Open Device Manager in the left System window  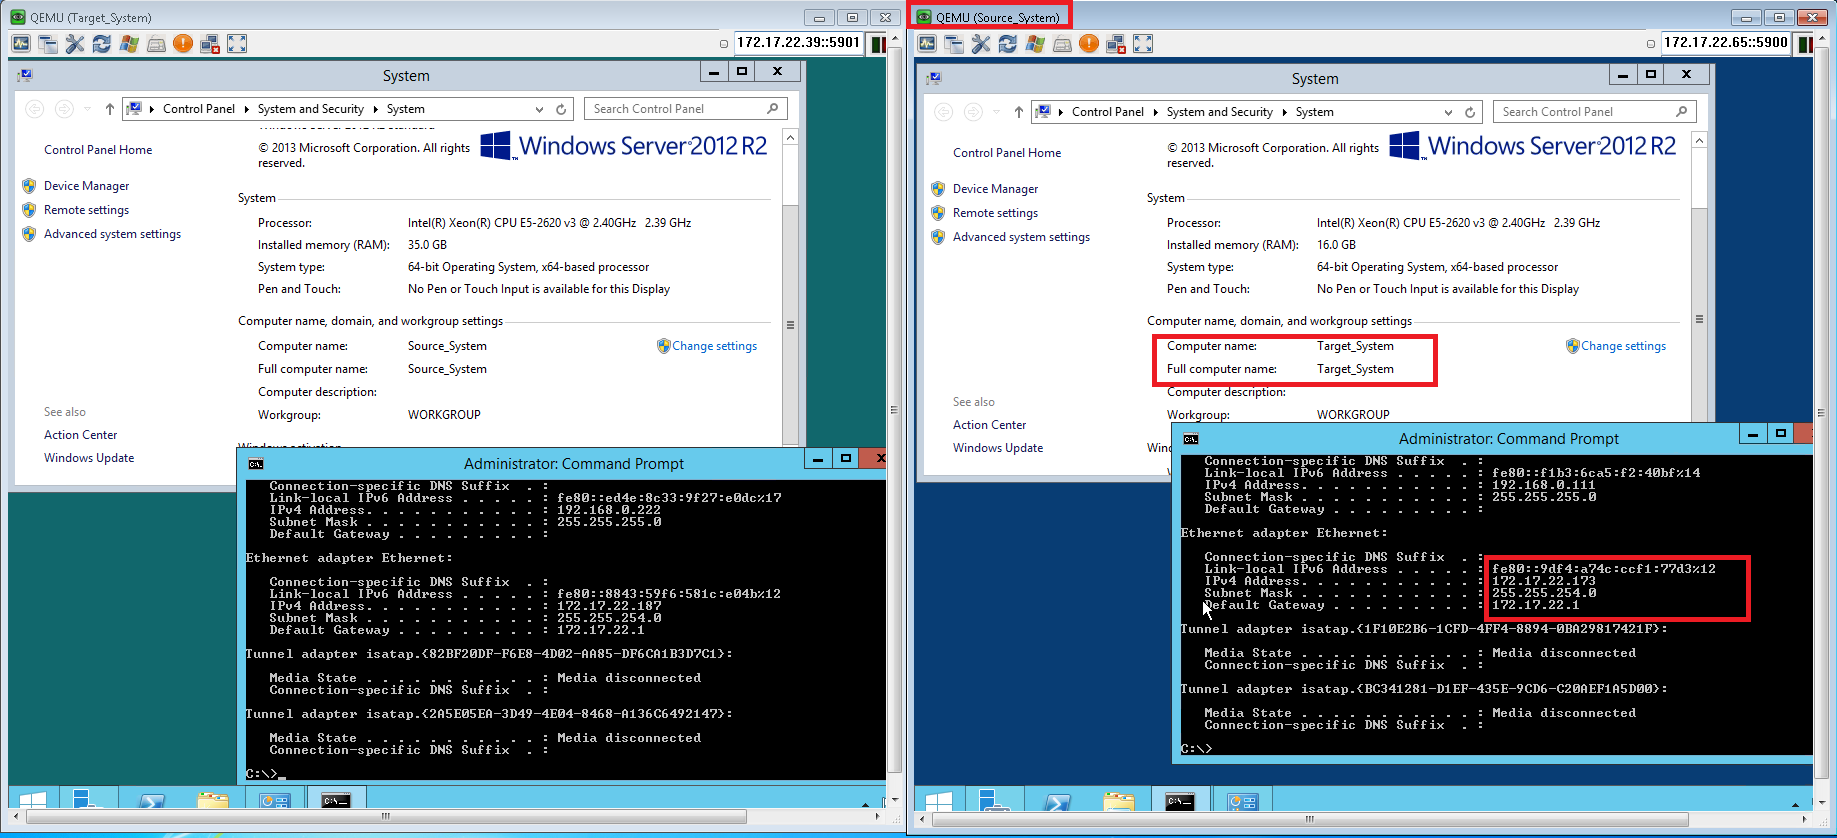click(86, 186)
